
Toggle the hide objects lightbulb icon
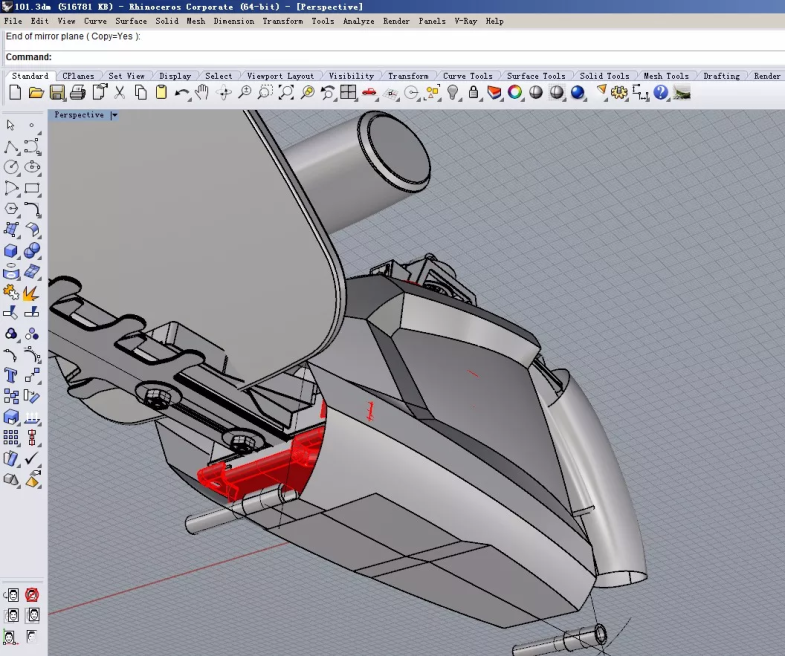pyautogui.click(x=453, y=93)
